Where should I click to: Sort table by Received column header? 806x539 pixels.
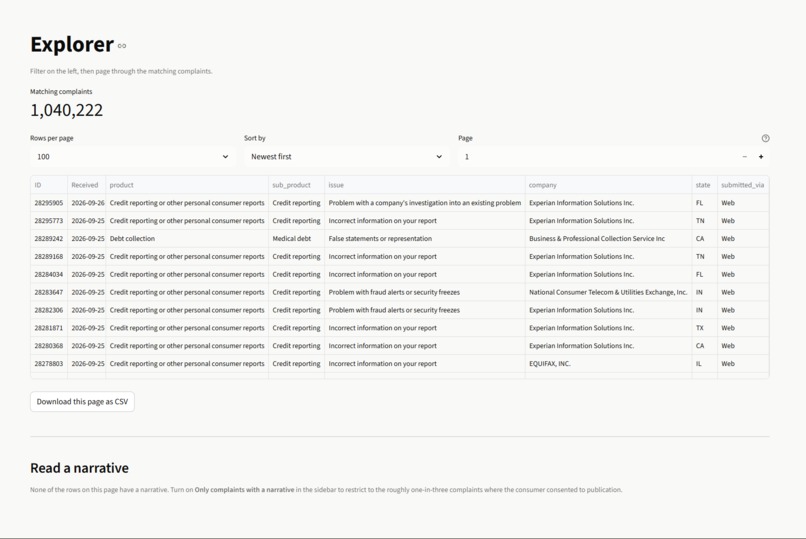86,185
